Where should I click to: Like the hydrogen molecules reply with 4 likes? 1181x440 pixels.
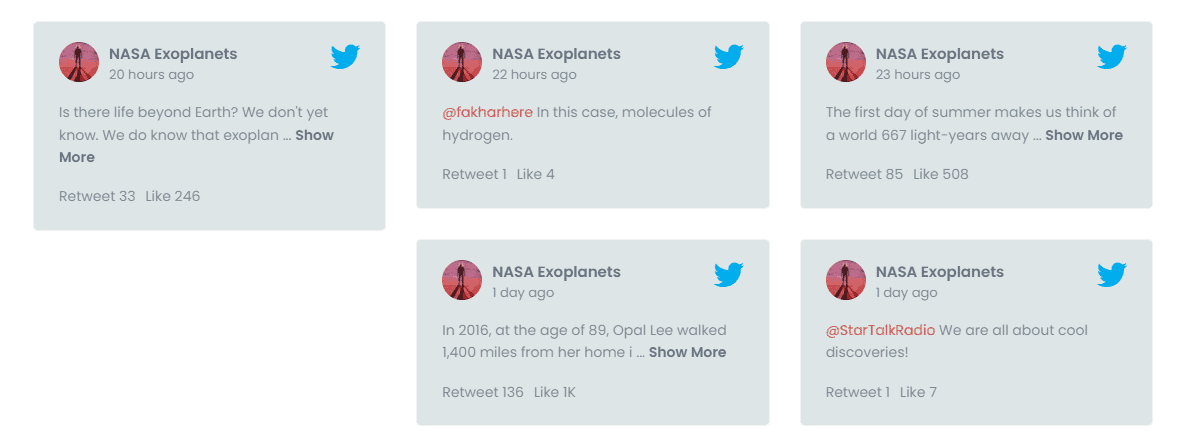click(535, 174)
